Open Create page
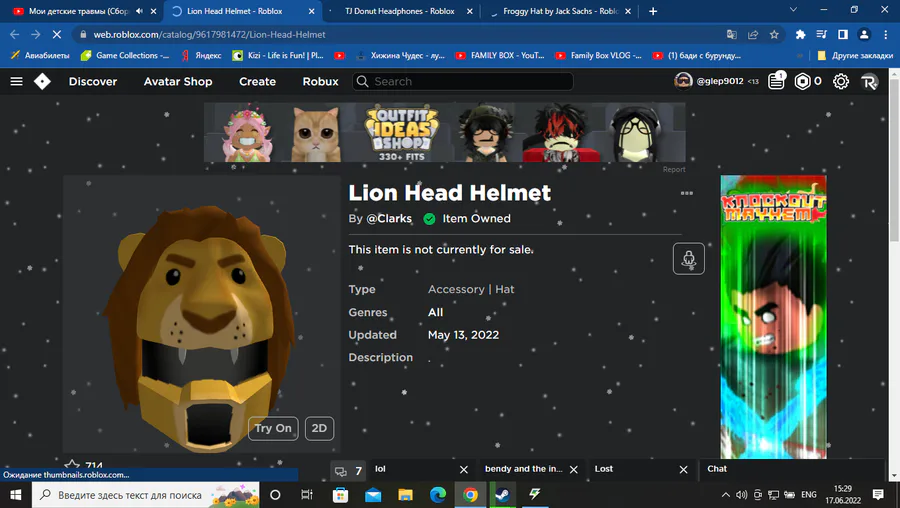 [257, 82]
